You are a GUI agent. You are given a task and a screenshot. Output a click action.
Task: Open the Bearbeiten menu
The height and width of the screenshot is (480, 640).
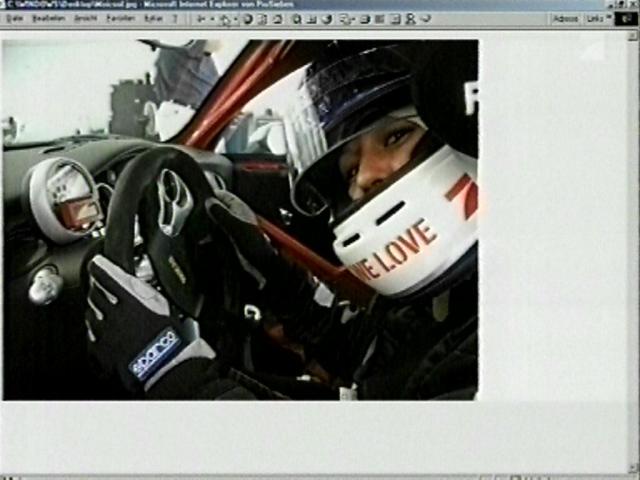click(x=47, y=18)
